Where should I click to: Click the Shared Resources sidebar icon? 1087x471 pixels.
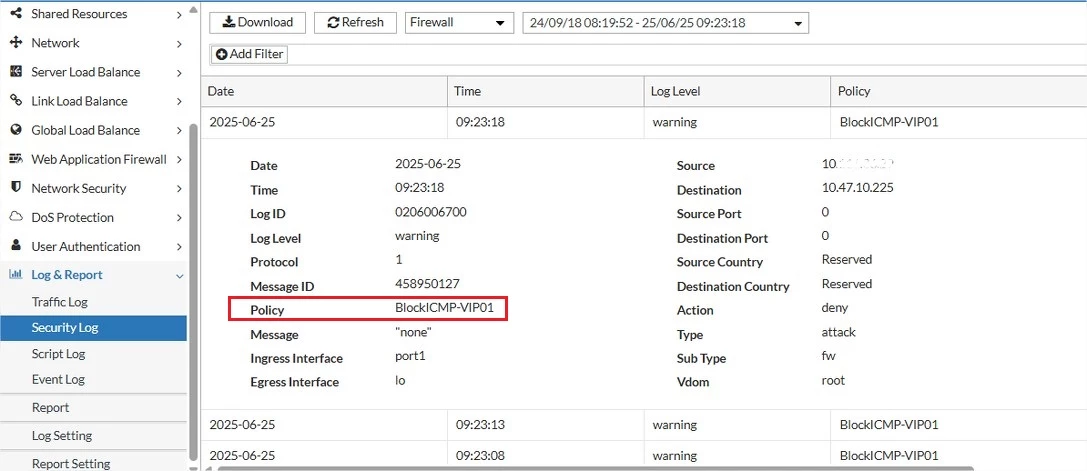(16, 14)
